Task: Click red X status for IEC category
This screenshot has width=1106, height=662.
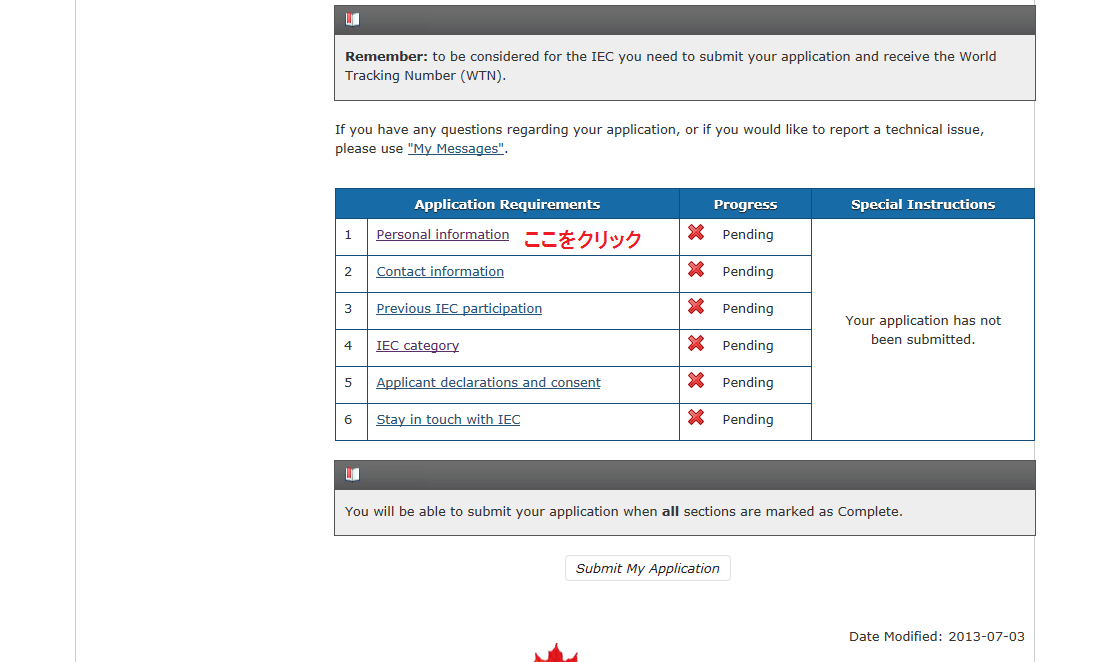Action: [696, 344]
